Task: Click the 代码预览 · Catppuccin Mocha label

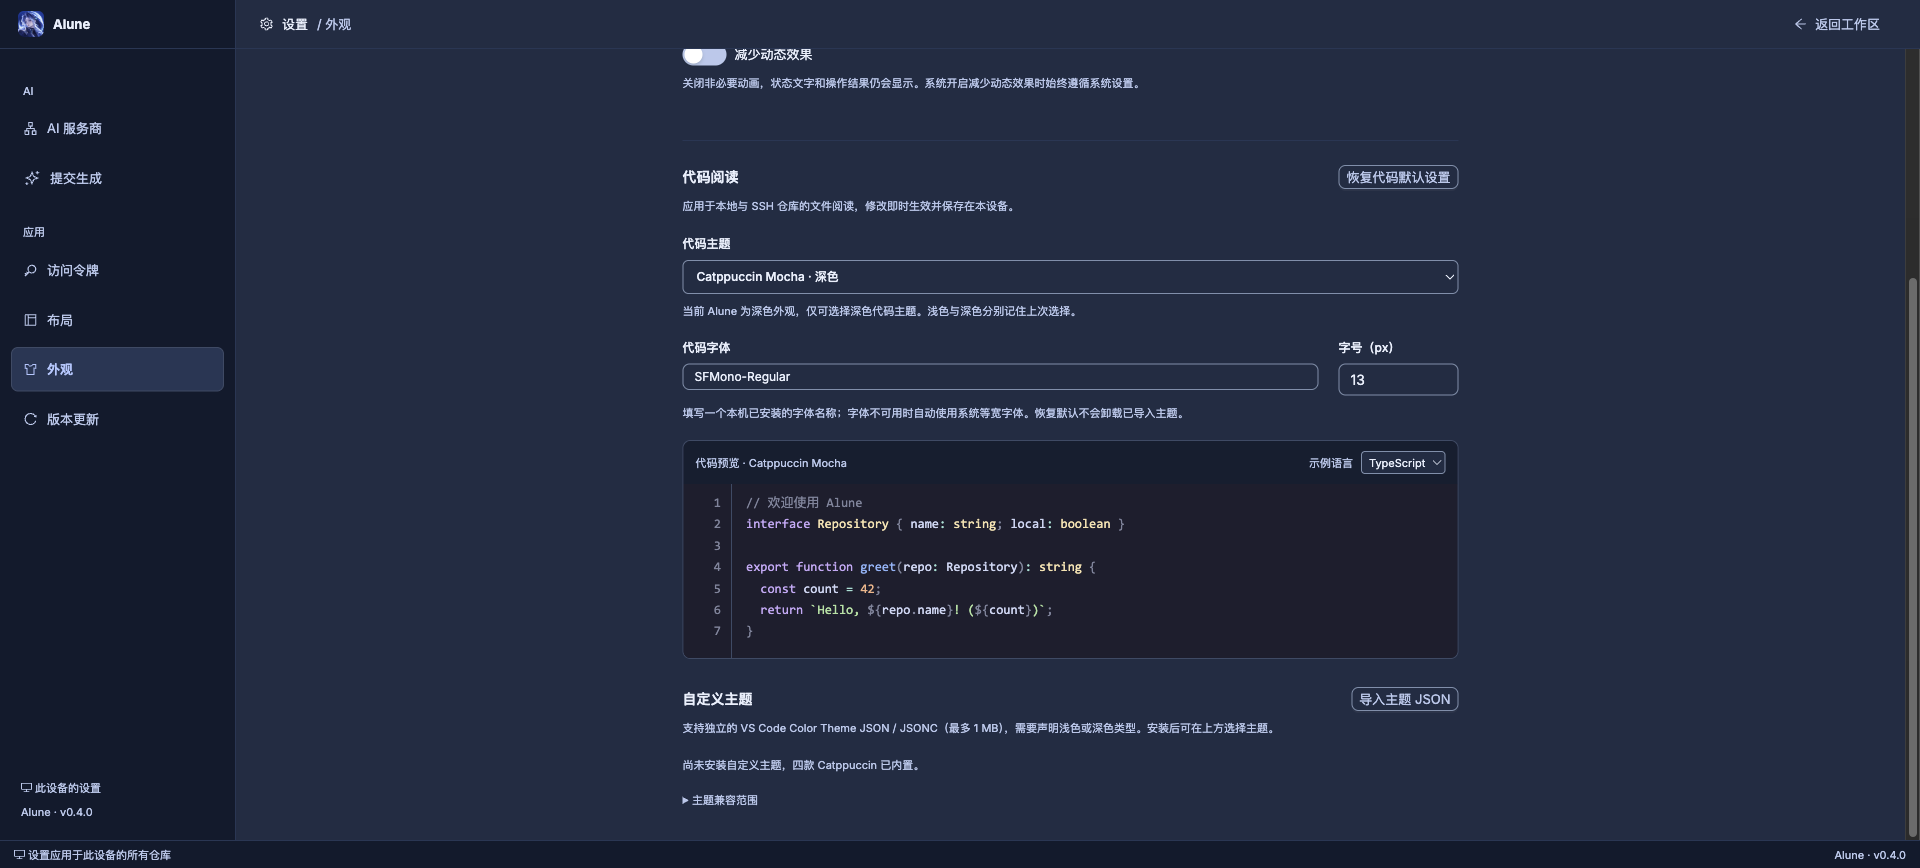Action: tap(771, 463)
